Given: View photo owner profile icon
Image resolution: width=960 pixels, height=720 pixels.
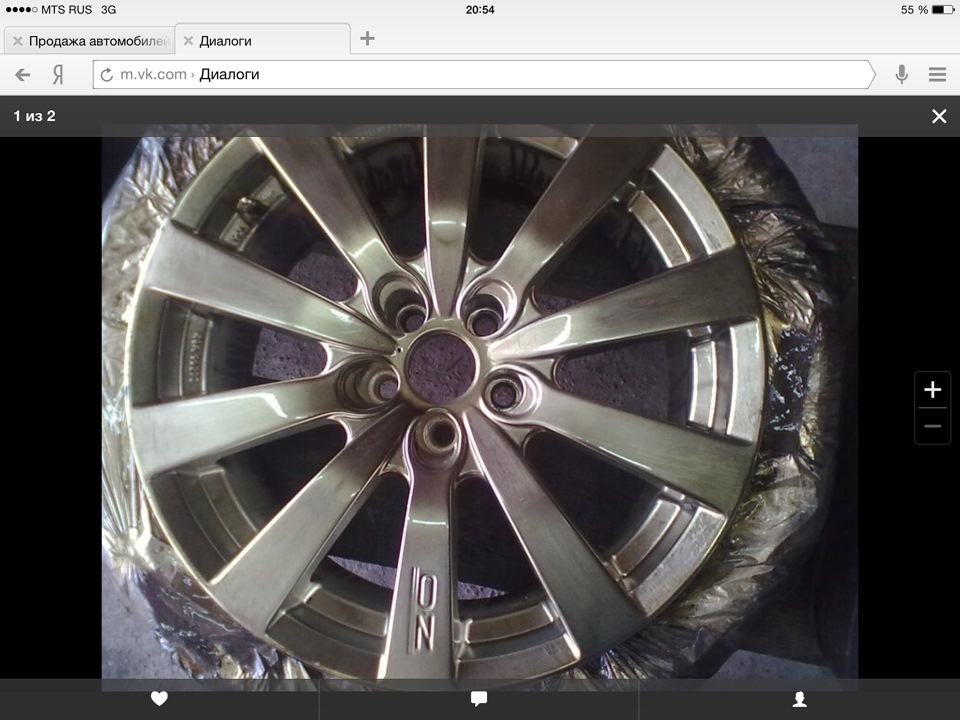Looking at the screenshot, I should tap(800, 699).
